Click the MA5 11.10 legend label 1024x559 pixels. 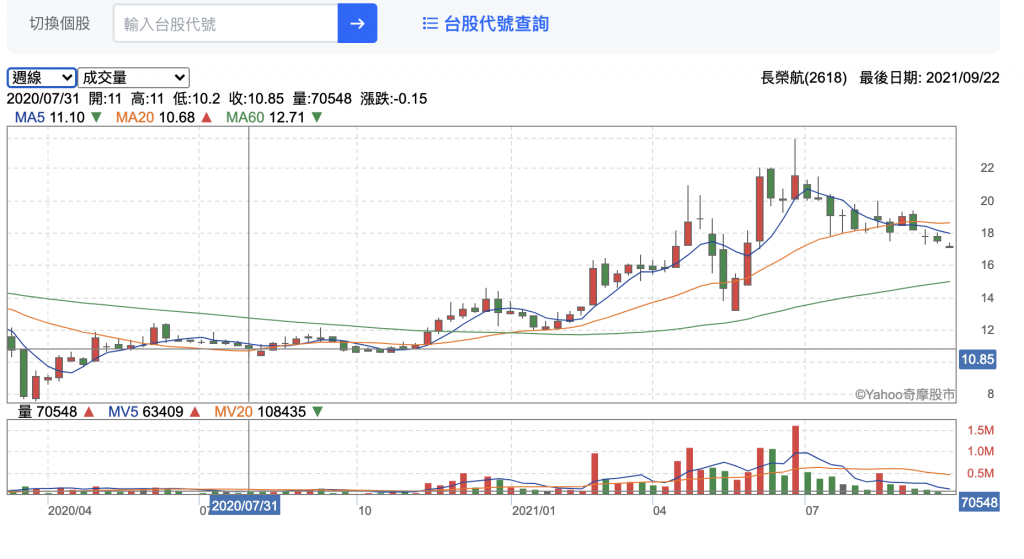50,118
